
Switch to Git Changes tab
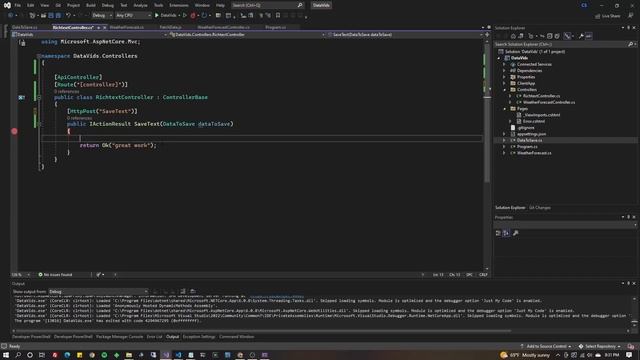pos(540,208)
